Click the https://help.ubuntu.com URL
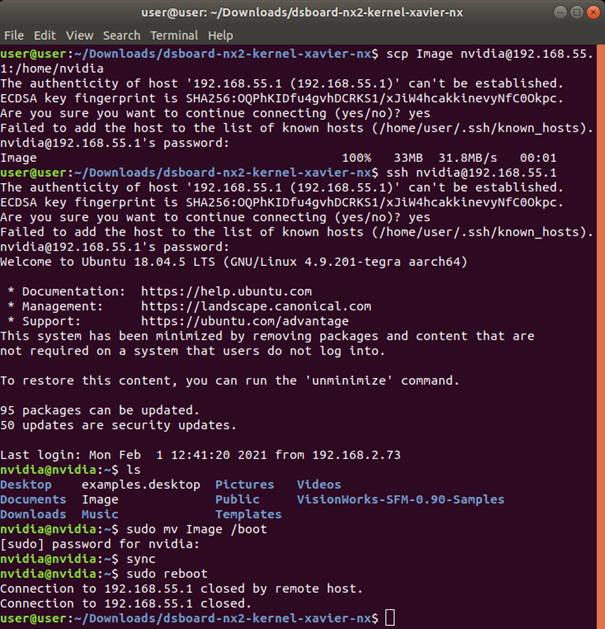This screenshot has width=605, height=629. tap(226, 291)
